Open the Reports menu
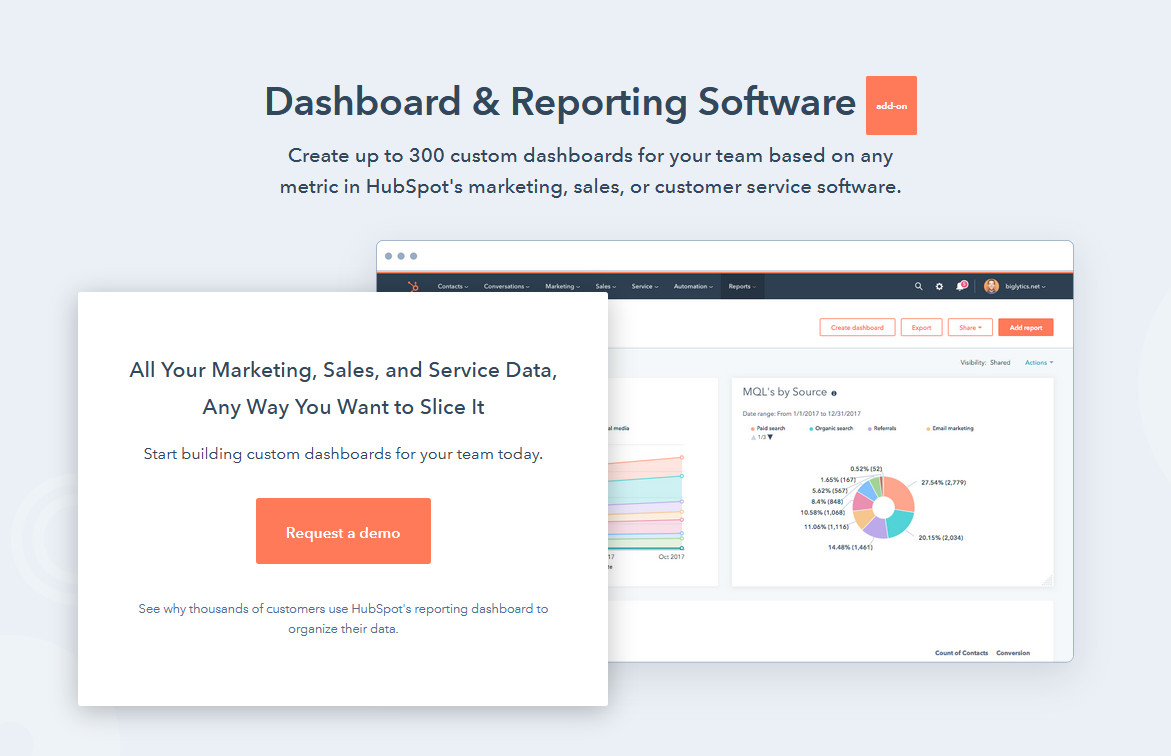The image size is (1171, 756). [x=742, y=286]
